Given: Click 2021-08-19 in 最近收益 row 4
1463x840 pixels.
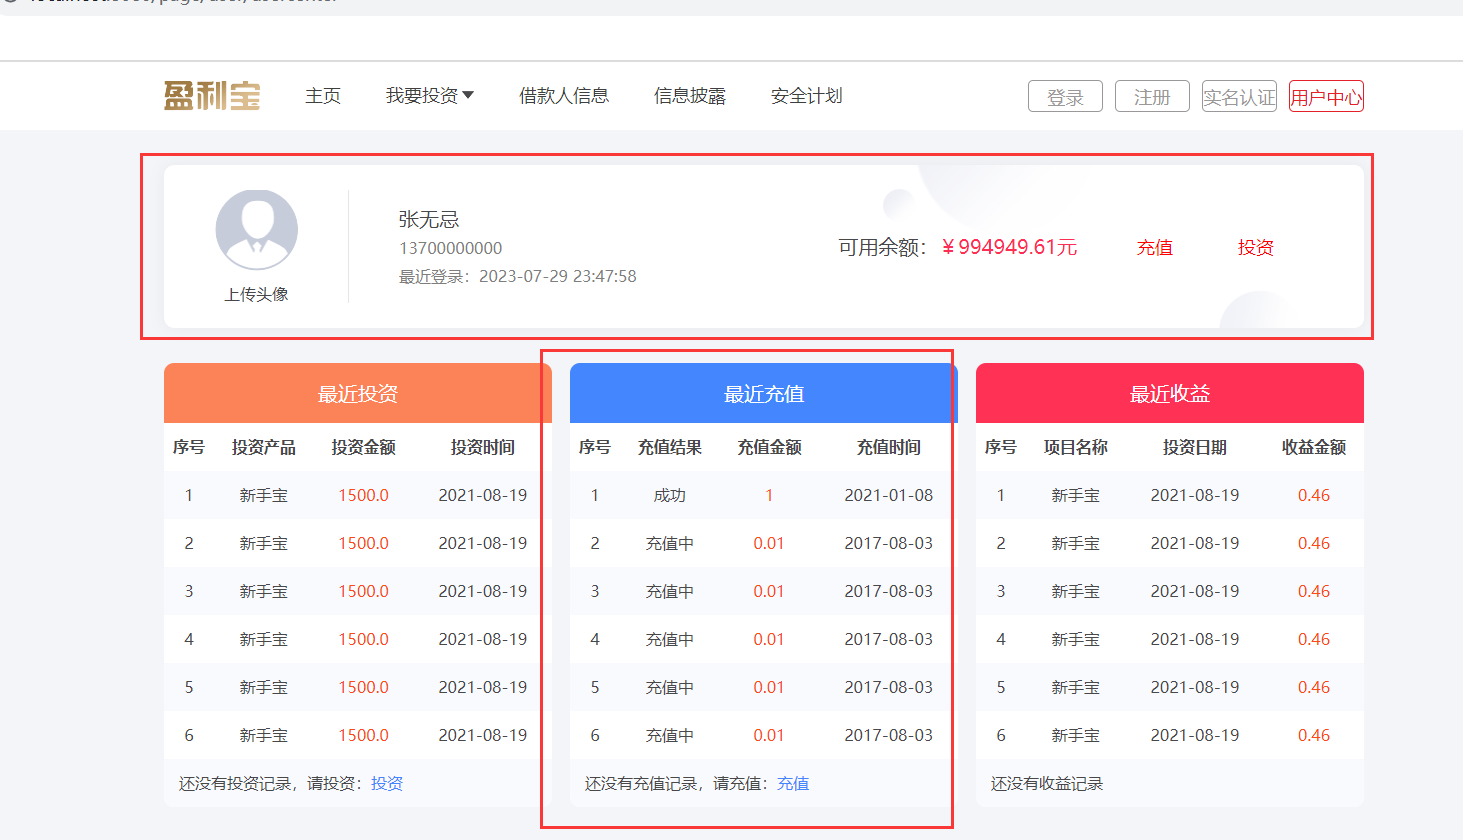Looking at the screenshot, I should [x=1195, y=640].
